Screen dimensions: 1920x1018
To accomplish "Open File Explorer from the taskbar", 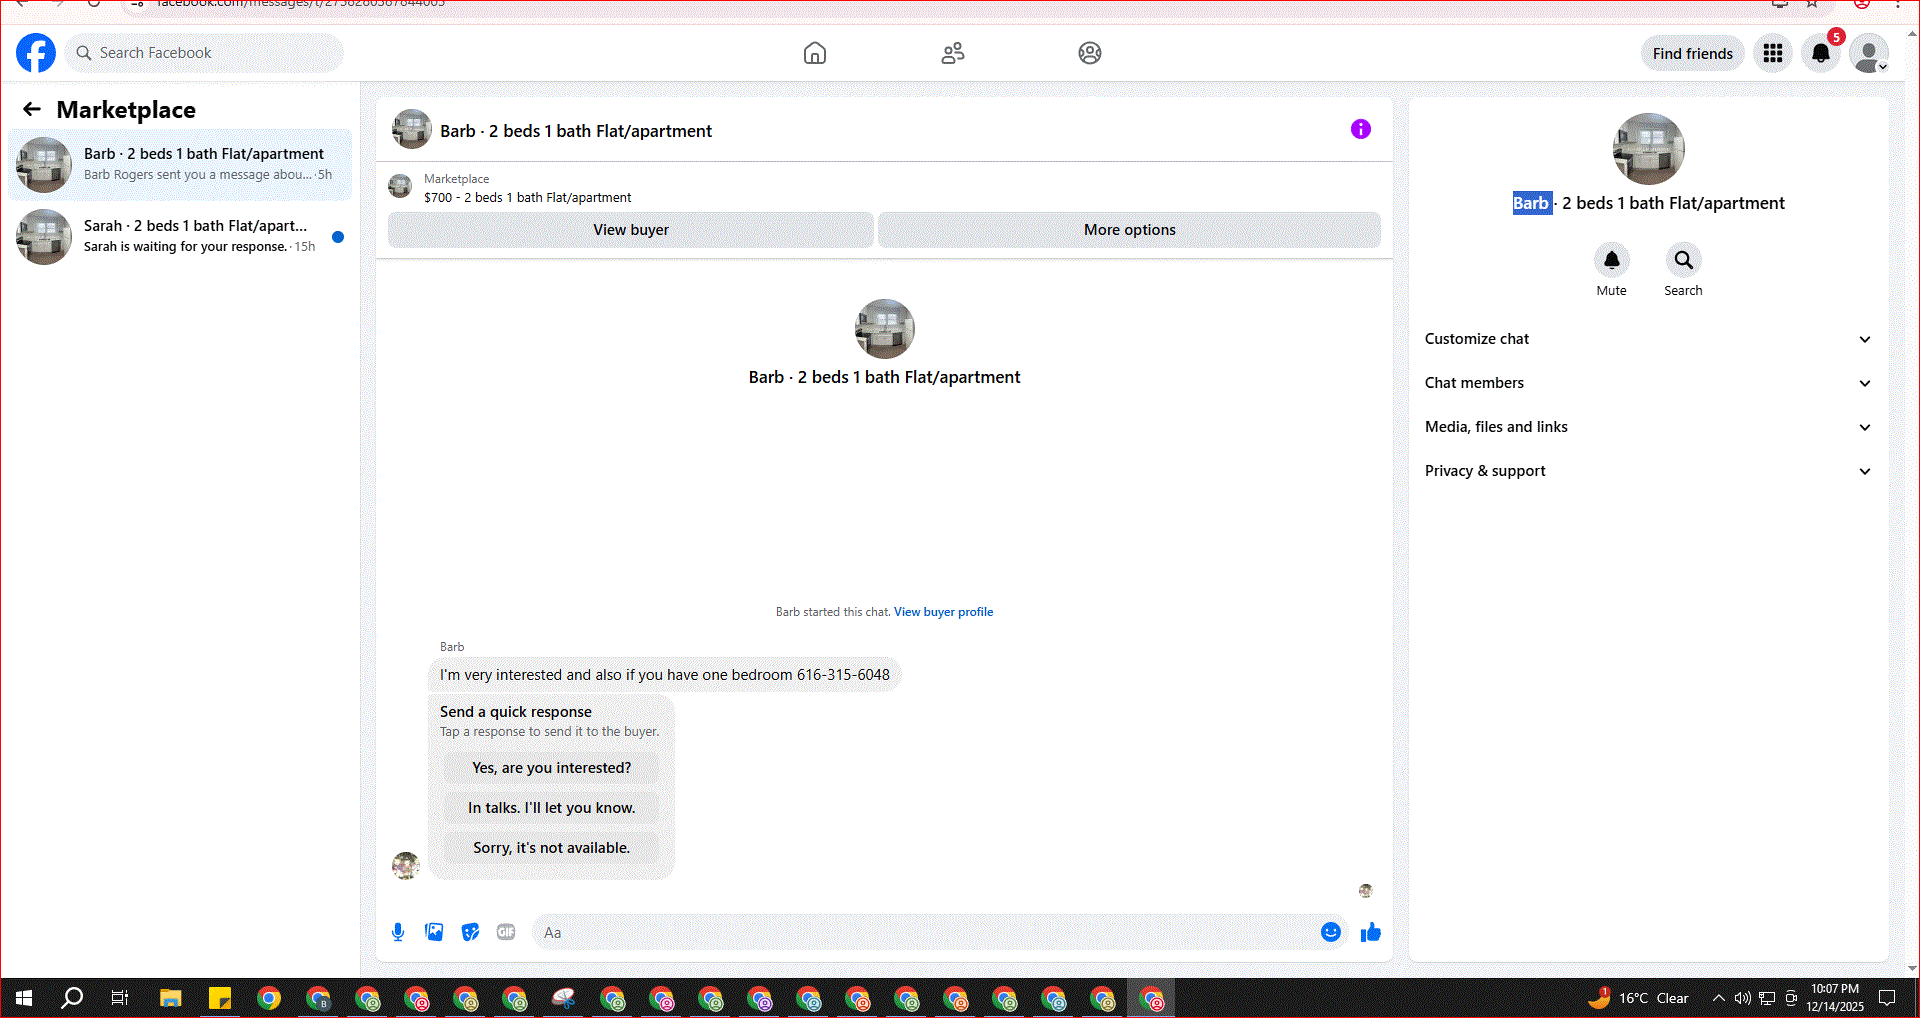I will [x=171, y=998].
